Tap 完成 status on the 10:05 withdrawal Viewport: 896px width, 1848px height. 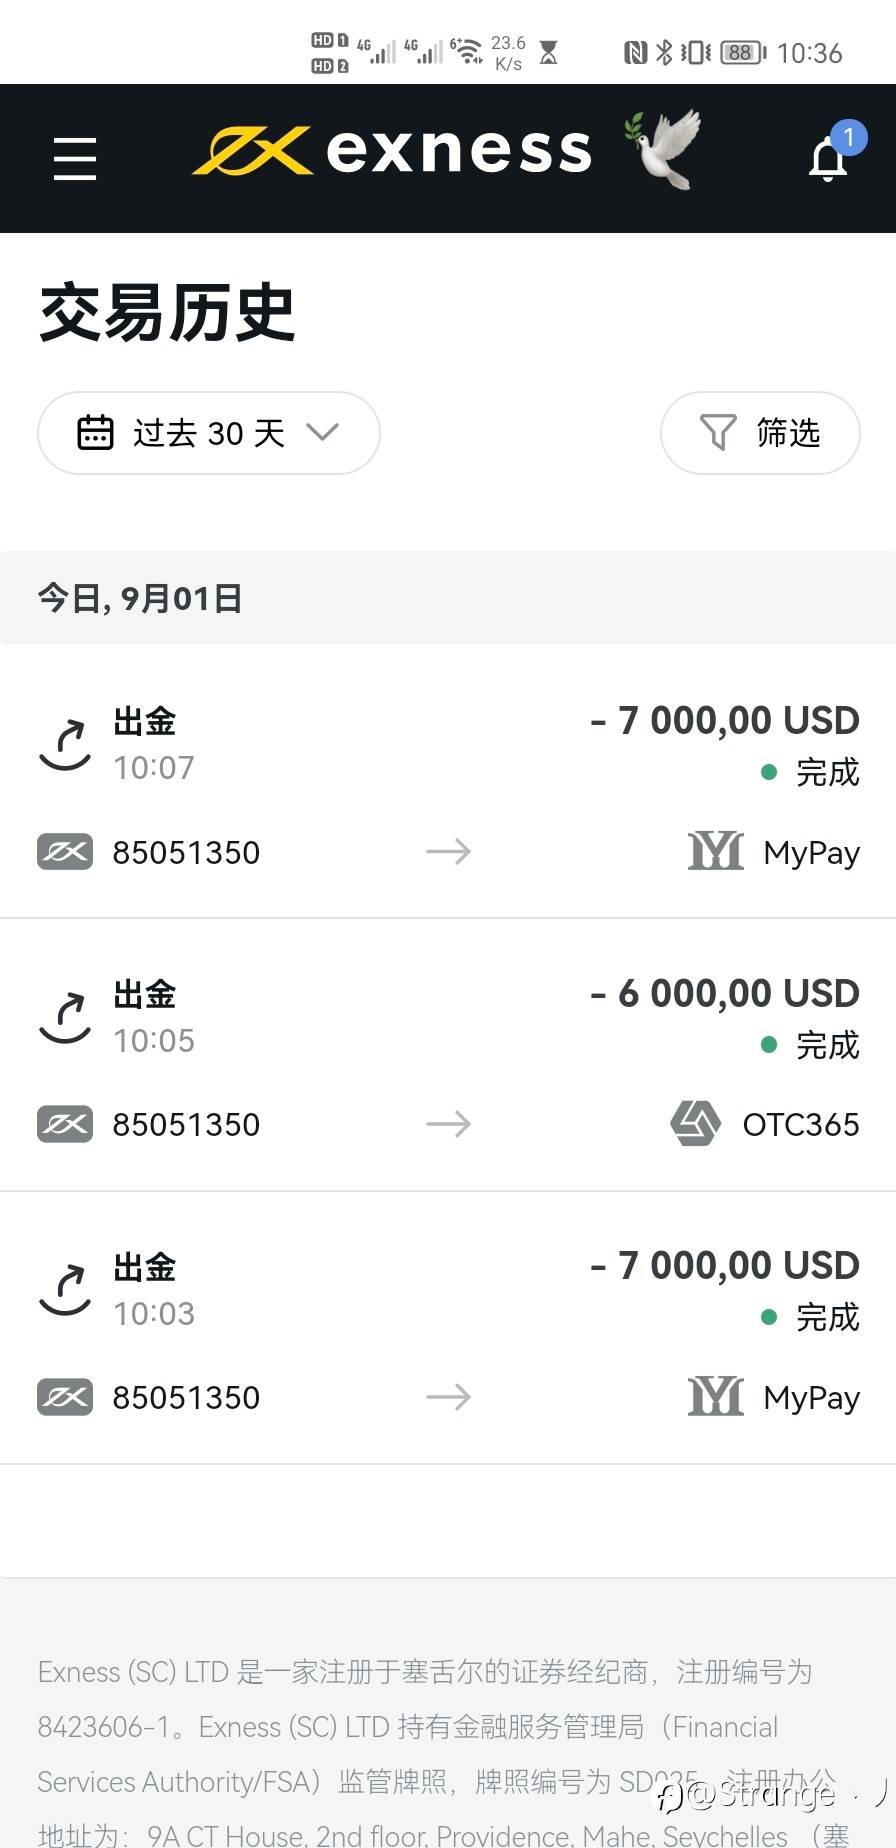coord(826,1045)
